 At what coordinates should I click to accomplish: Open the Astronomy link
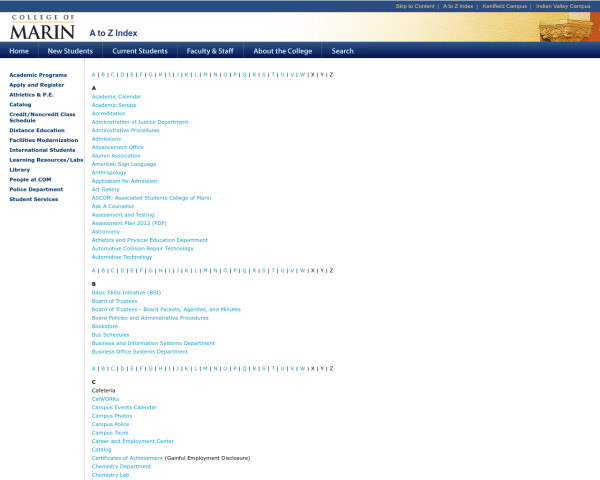coord(106,232)
